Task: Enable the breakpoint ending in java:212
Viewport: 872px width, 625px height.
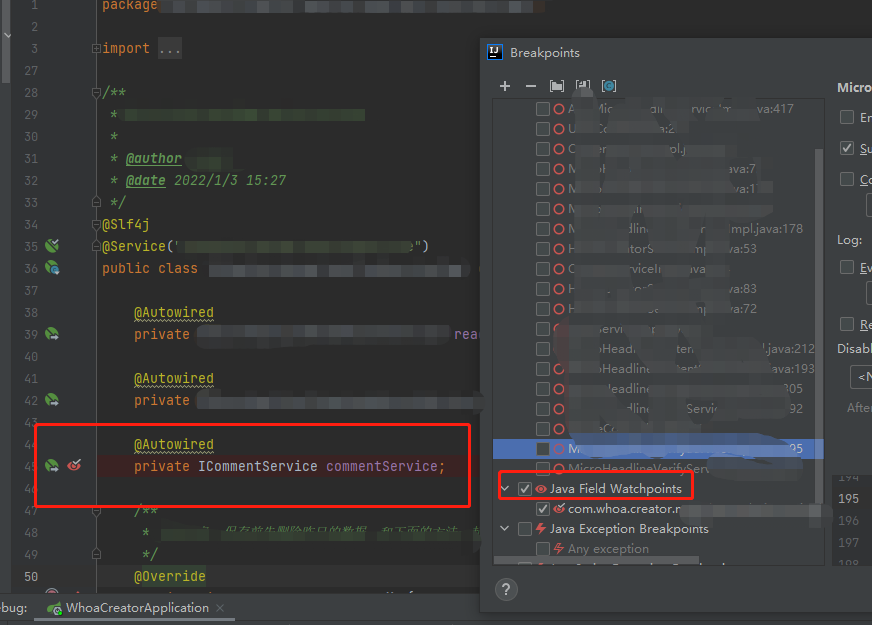Action: [543, 349]
